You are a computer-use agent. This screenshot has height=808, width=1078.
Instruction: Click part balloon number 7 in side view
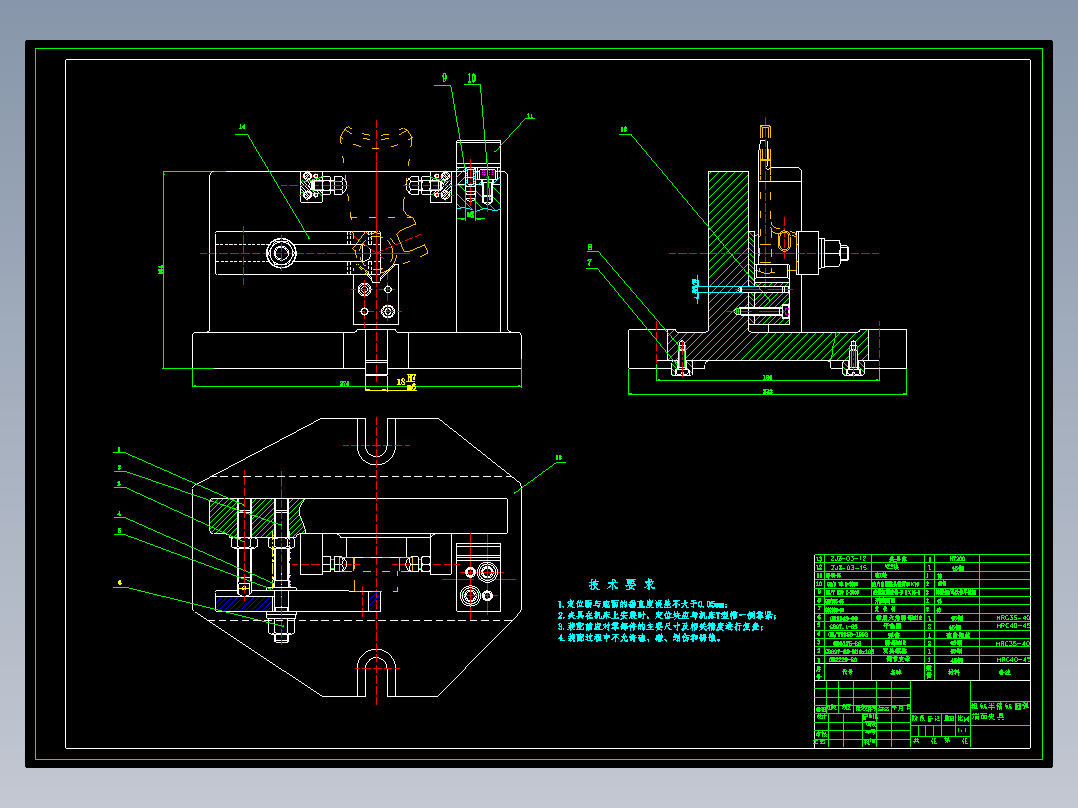[x=589, y=262]
